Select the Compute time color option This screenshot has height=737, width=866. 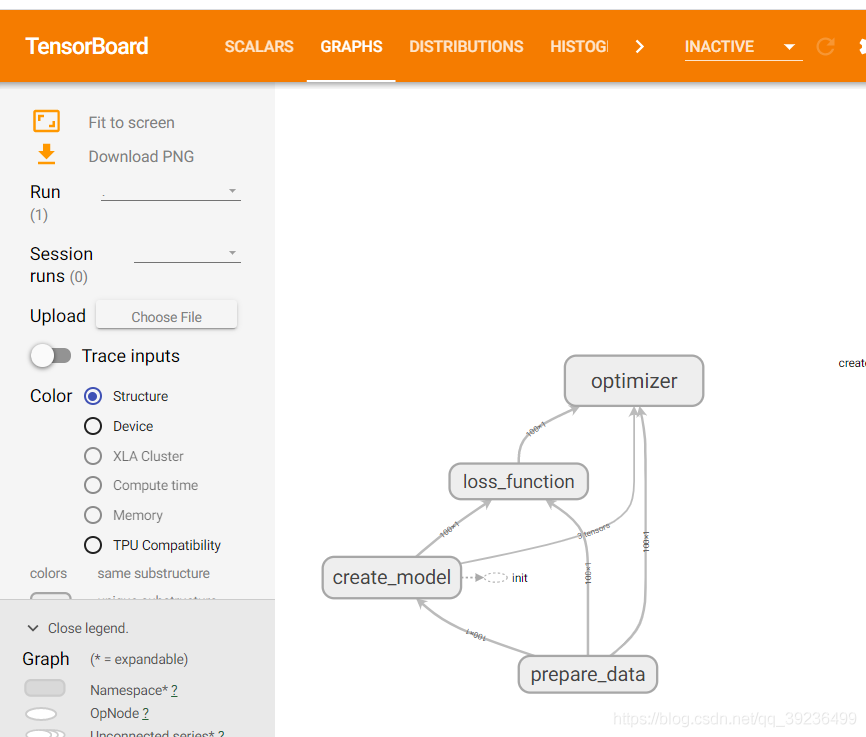93,485
